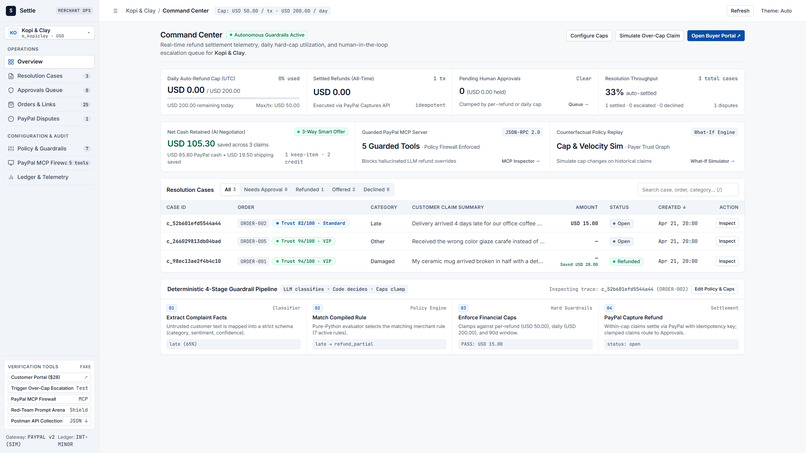Click Open Buyer Portal button

point(716,36)
